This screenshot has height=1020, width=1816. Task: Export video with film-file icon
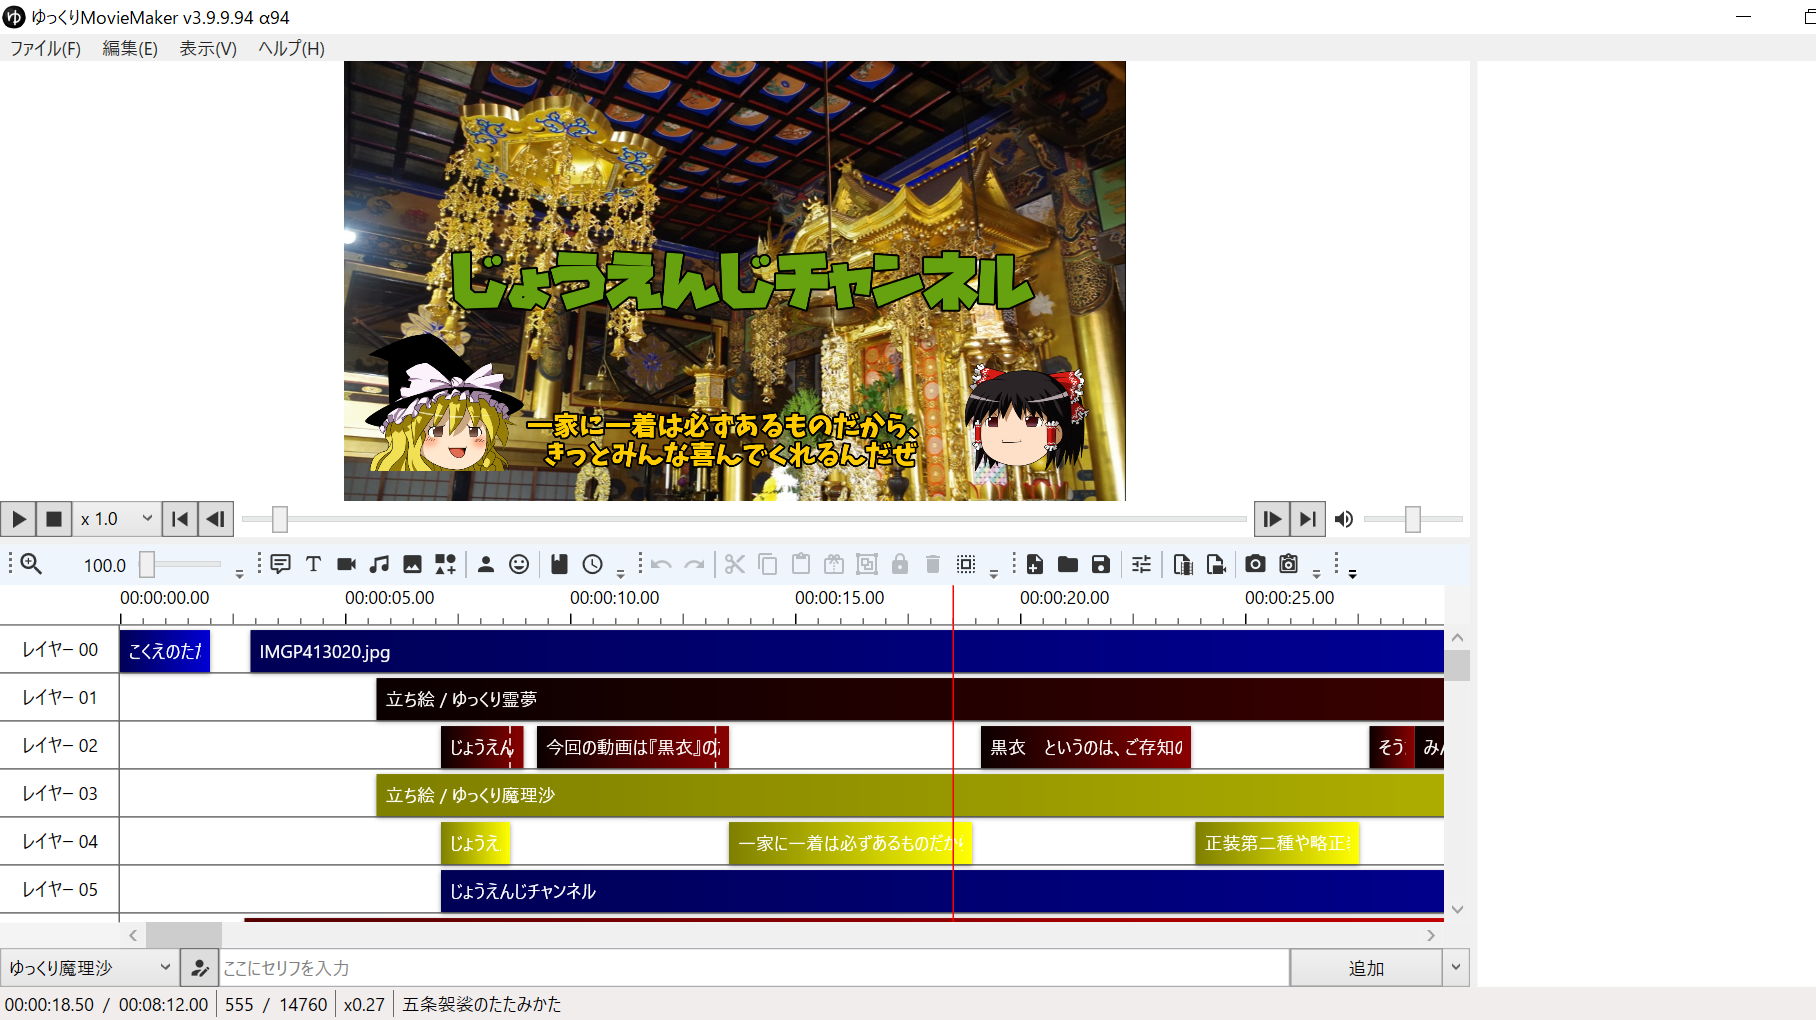(1183, 564)
